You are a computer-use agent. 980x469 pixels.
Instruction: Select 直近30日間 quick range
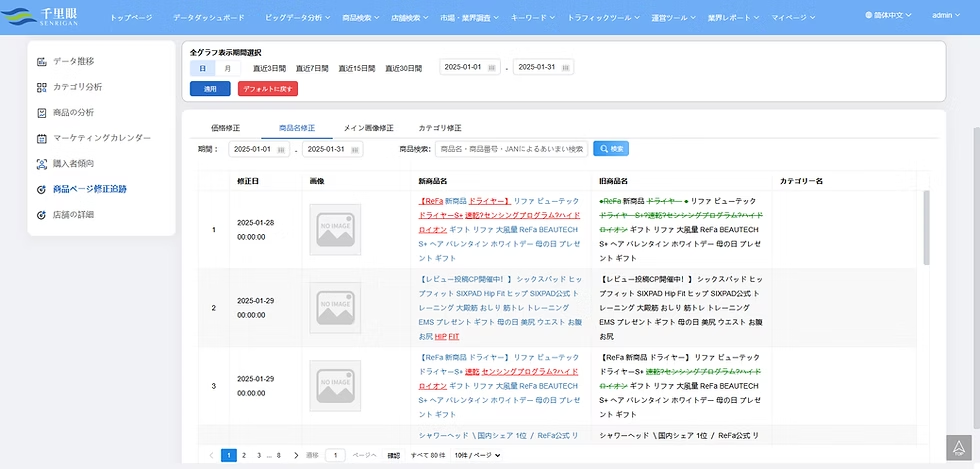point(403,69)
